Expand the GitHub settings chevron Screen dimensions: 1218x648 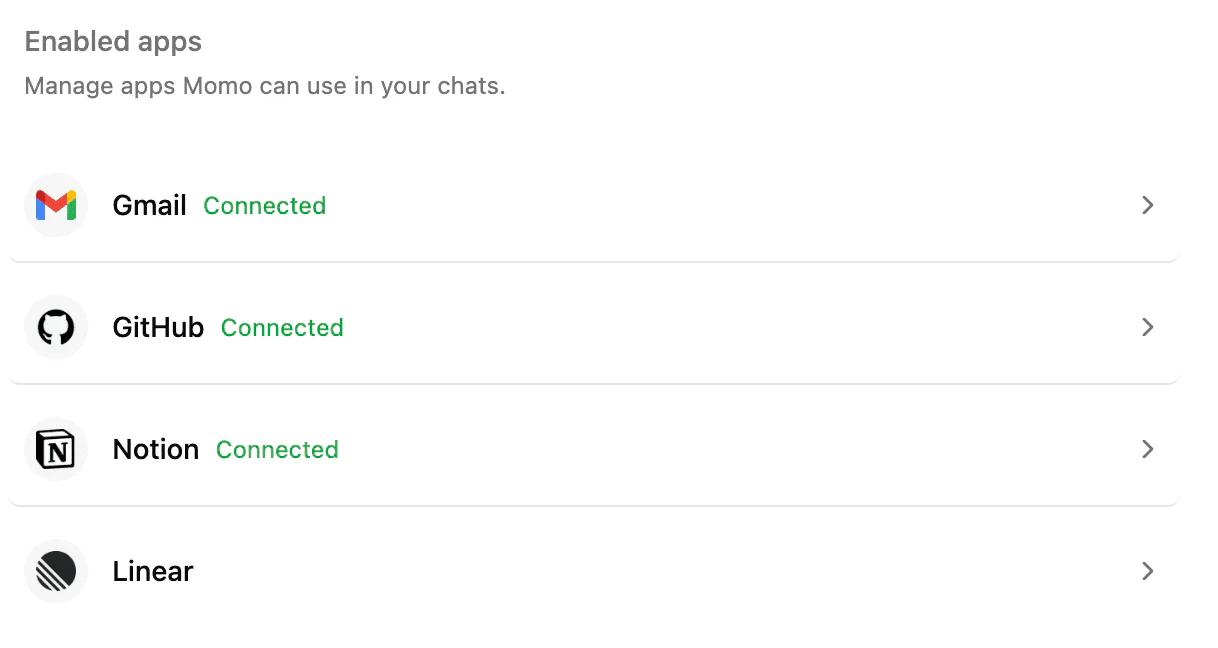coord(1148,327)
